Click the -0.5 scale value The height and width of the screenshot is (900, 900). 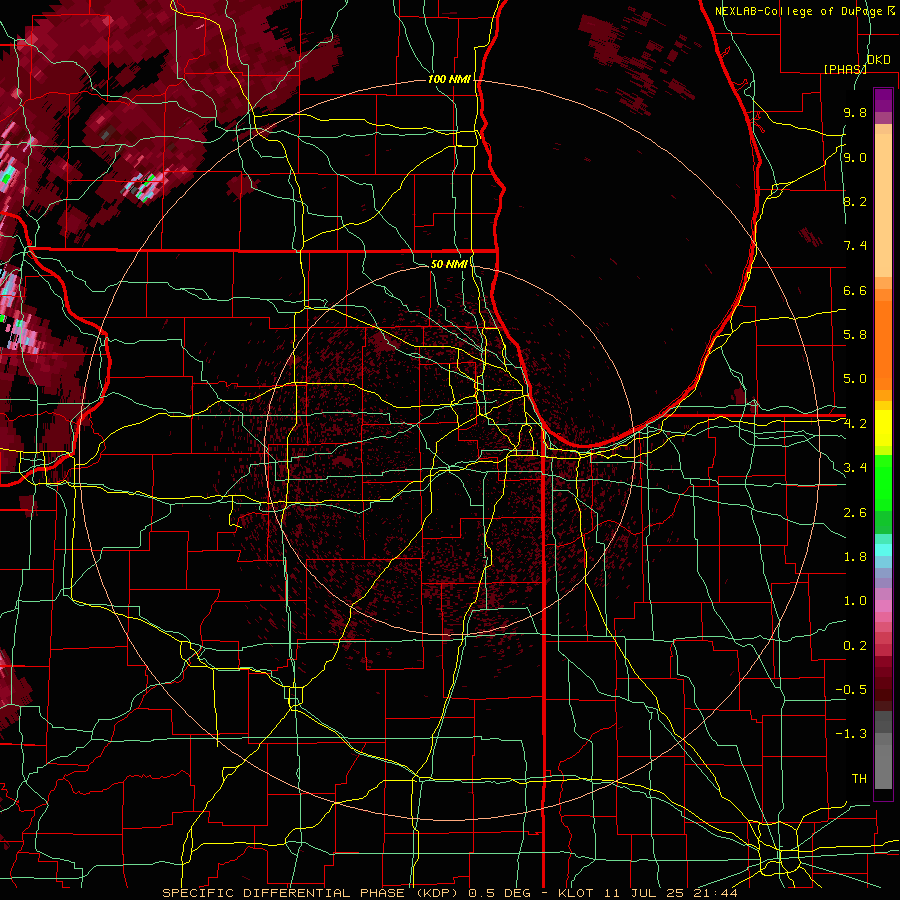(x=851, y=690)
